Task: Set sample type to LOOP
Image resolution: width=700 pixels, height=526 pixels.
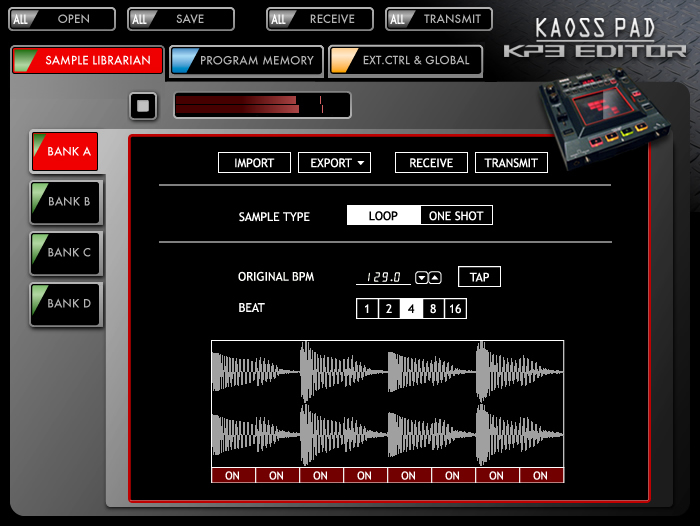Action: [x=383, y=216]
